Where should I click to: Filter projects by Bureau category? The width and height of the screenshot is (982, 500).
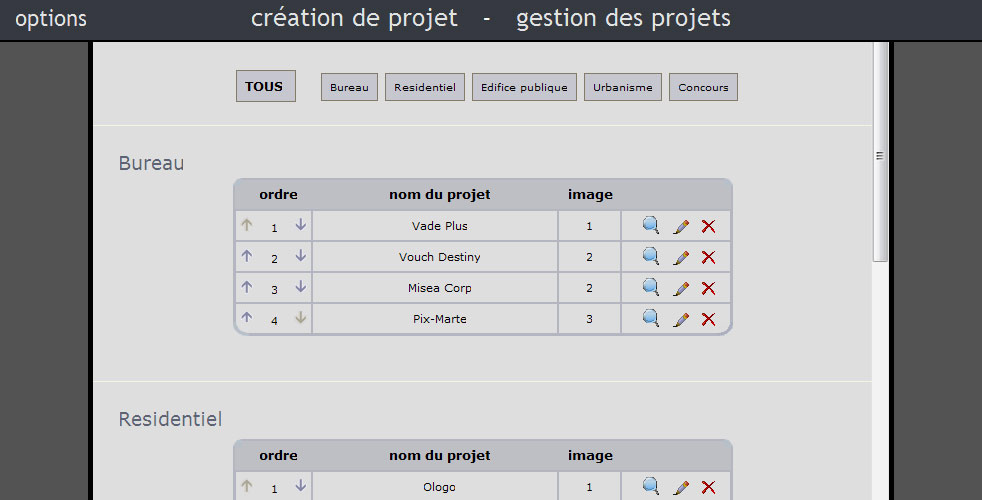349,88
